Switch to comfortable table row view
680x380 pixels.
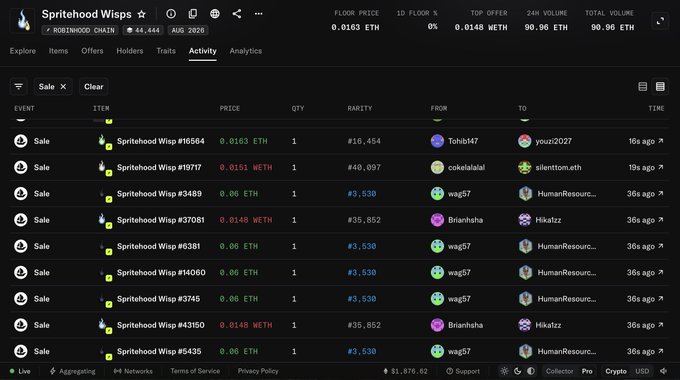coord(643,86)
